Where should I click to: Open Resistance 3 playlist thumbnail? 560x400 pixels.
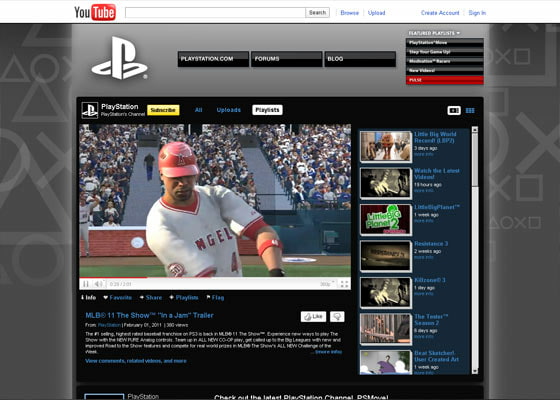pyautogui.click(x=386, y=256)
